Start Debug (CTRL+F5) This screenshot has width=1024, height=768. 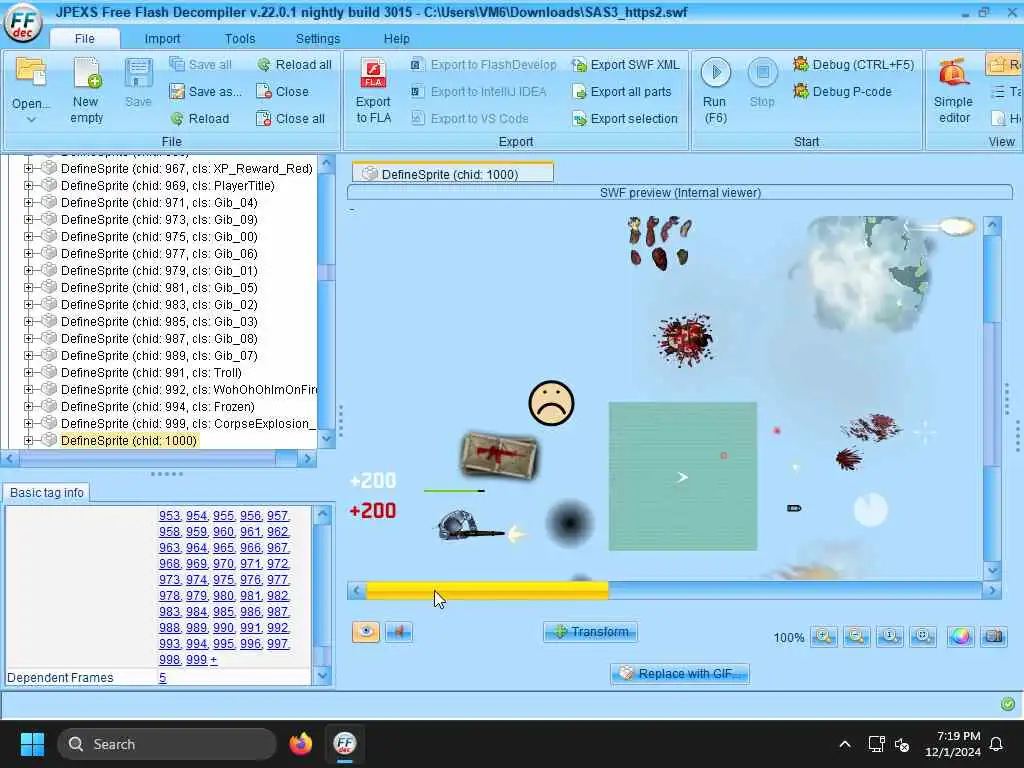coord(854,65)
